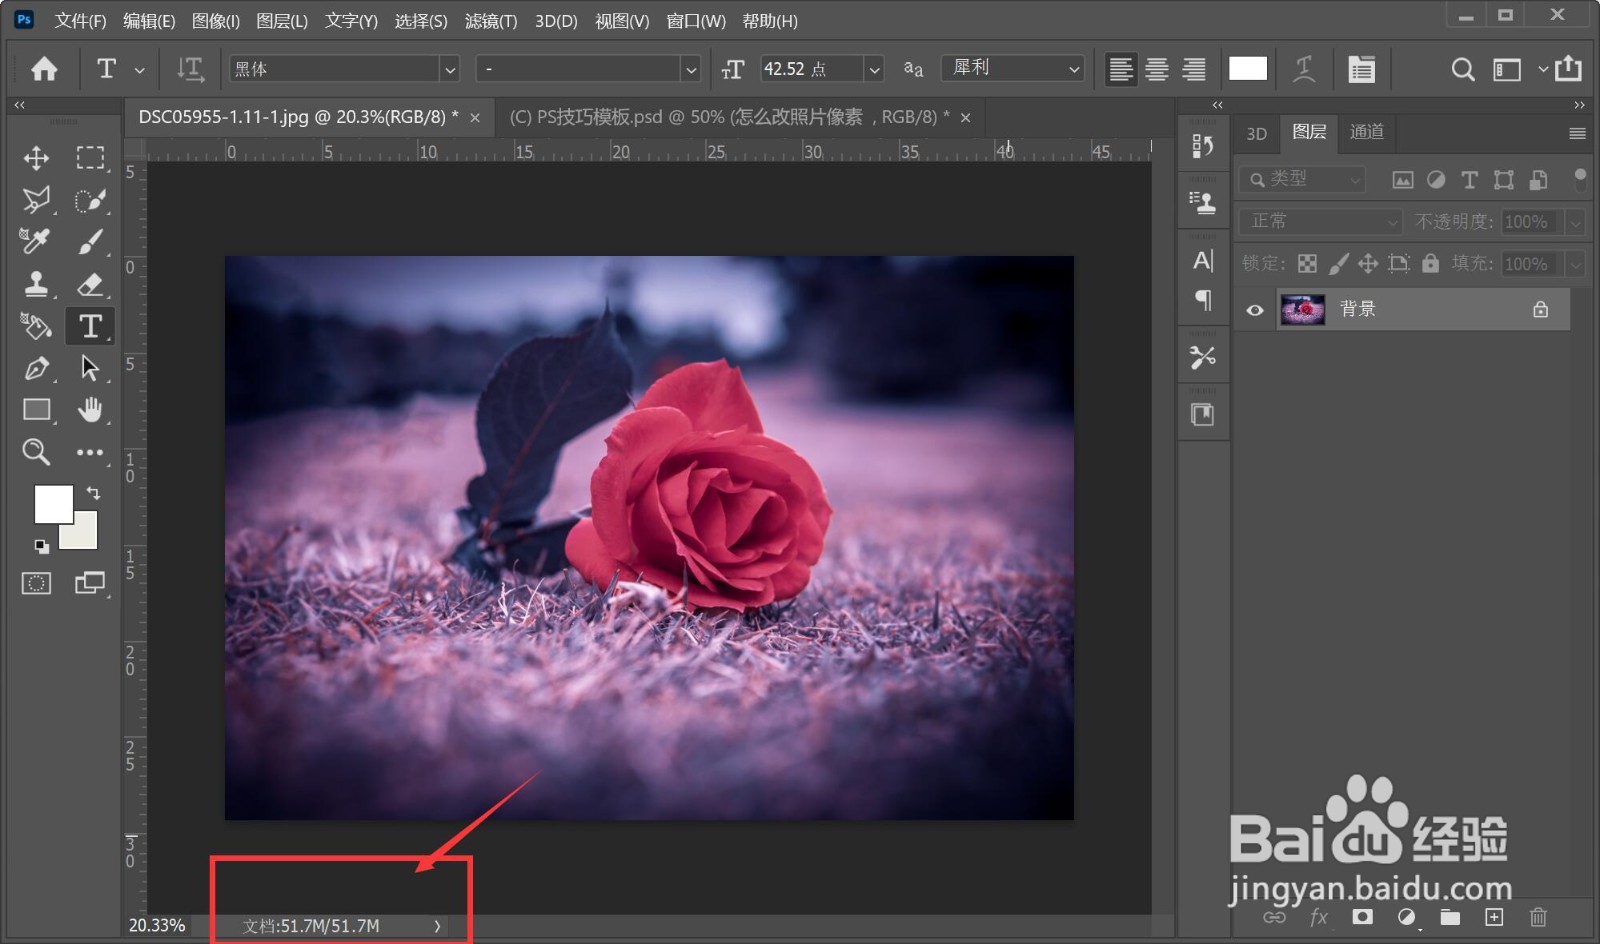The image size is (1600, 944).
Task: Add layer style with the fx icon
Action: coord(1319,917)
